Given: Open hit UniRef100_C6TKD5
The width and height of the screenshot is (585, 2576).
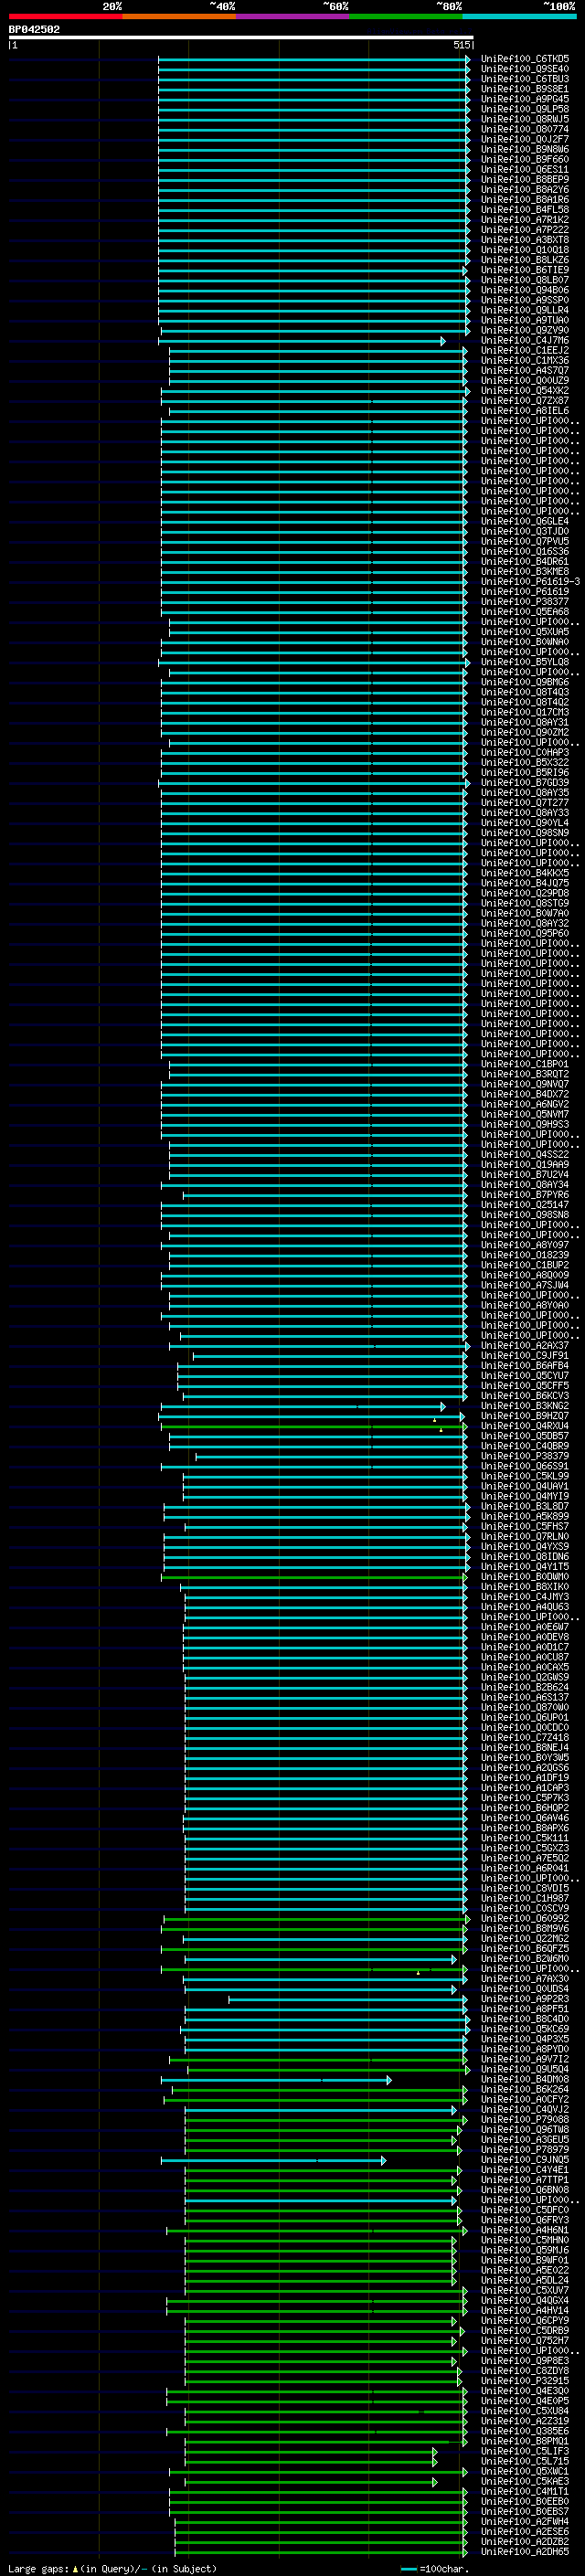Looking at the screenshot, I should coord(524,59).
